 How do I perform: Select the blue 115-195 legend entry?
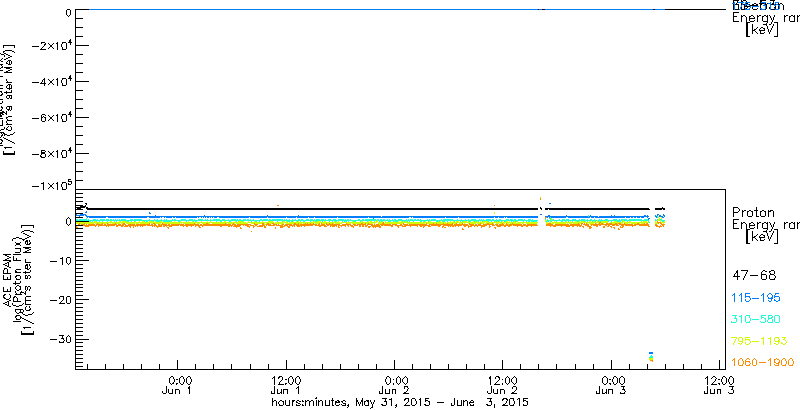(x=757, y=298)
